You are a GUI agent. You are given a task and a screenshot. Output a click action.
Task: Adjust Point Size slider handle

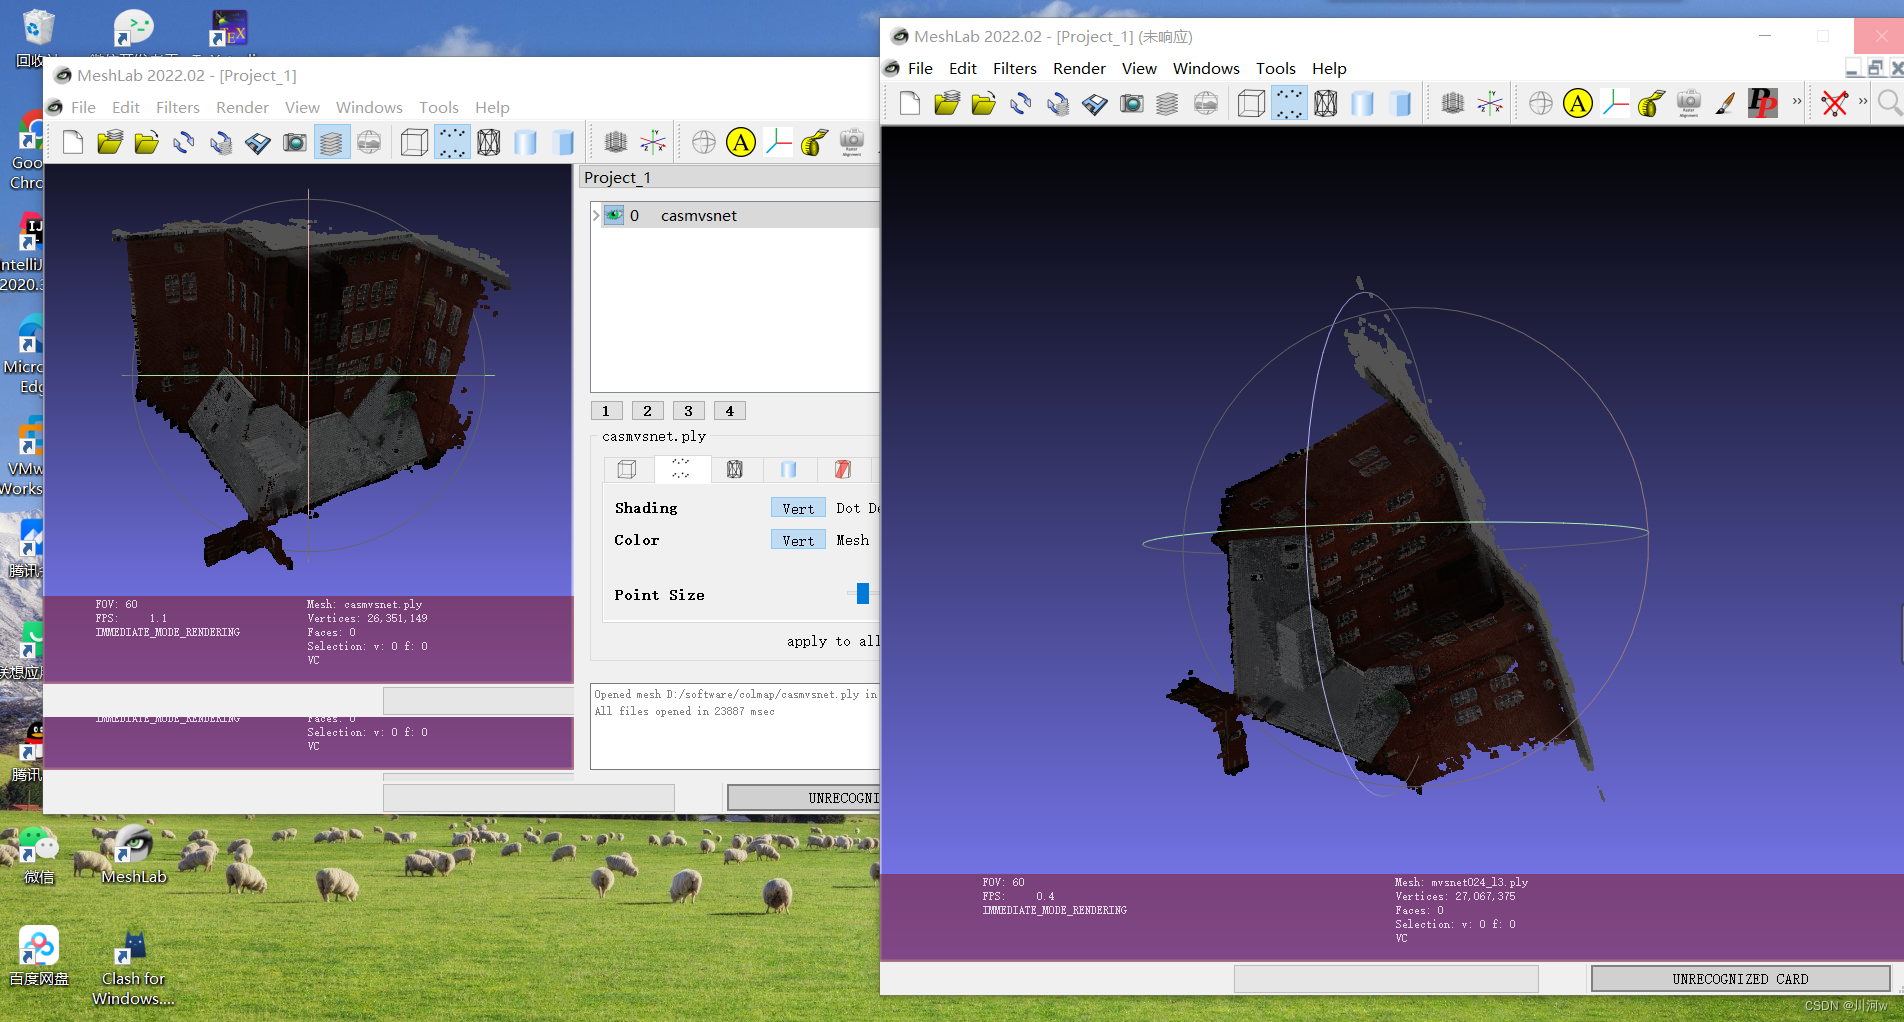tap(863, 593)
